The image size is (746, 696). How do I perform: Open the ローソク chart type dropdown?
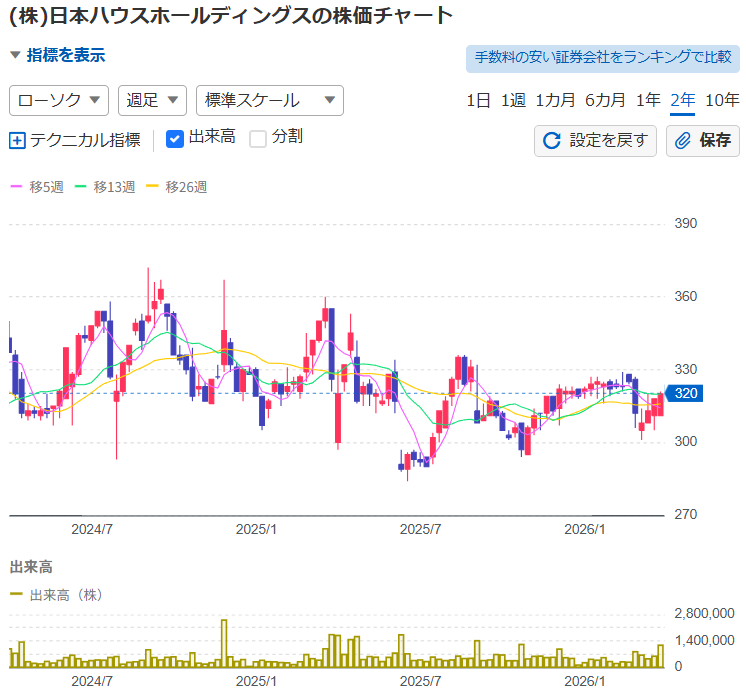click(59, 100)
